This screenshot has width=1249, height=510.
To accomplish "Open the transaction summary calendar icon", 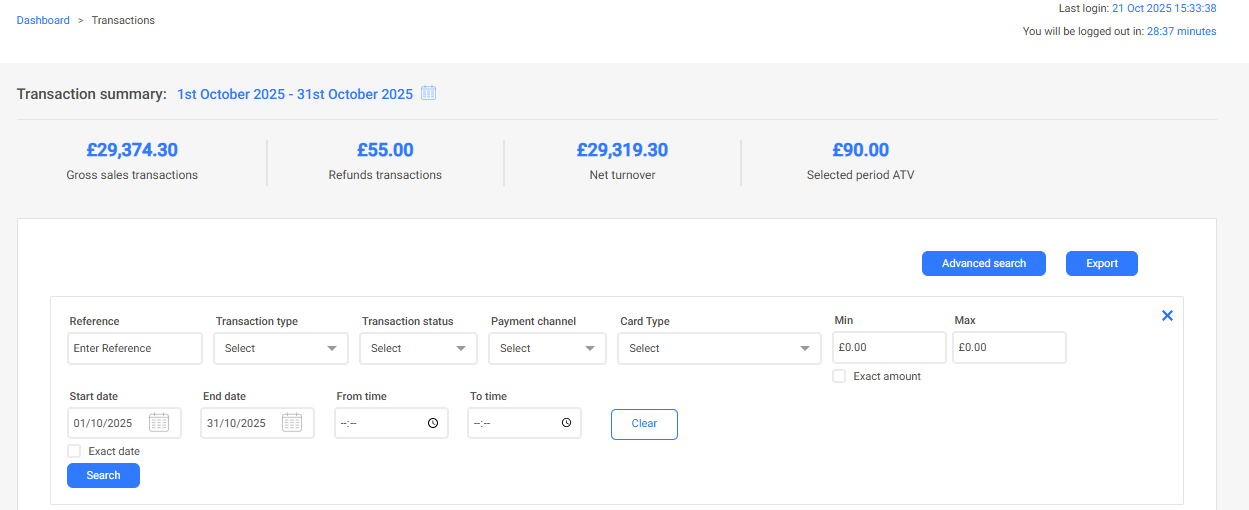I will (x=429, y=93).
